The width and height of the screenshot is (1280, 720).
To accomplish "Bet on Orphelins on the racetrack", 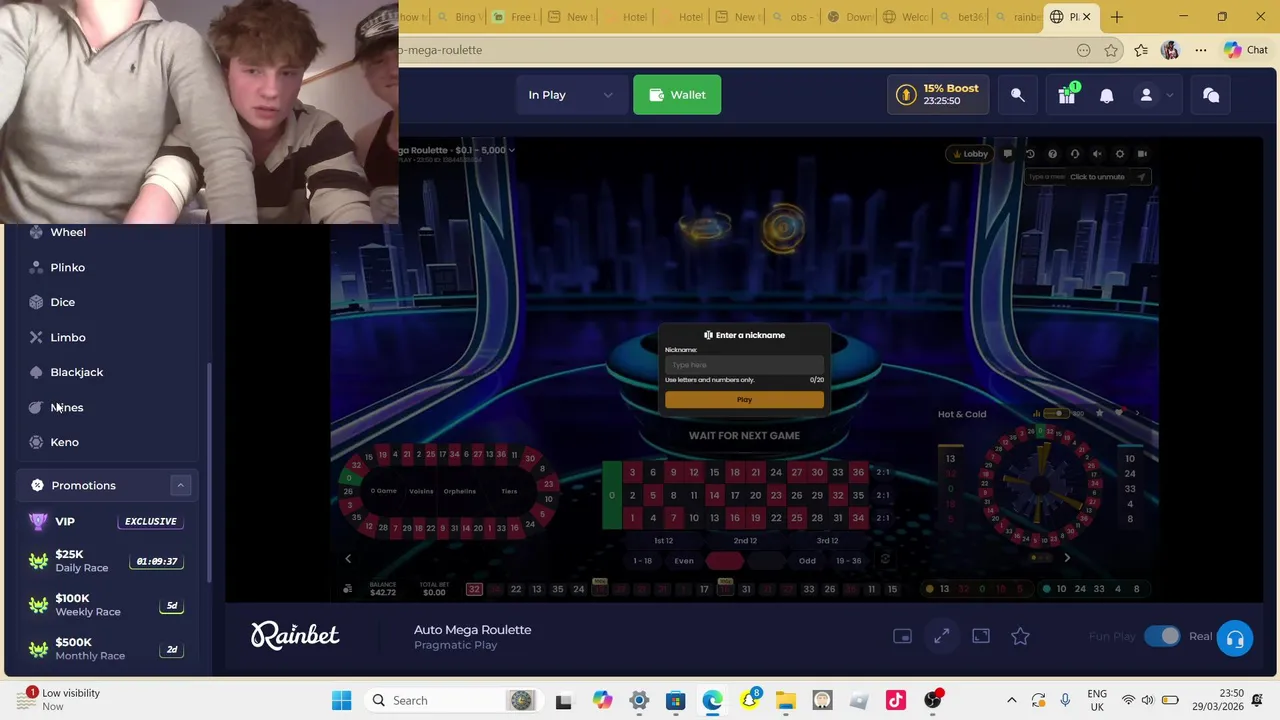I will click(460, 491).
